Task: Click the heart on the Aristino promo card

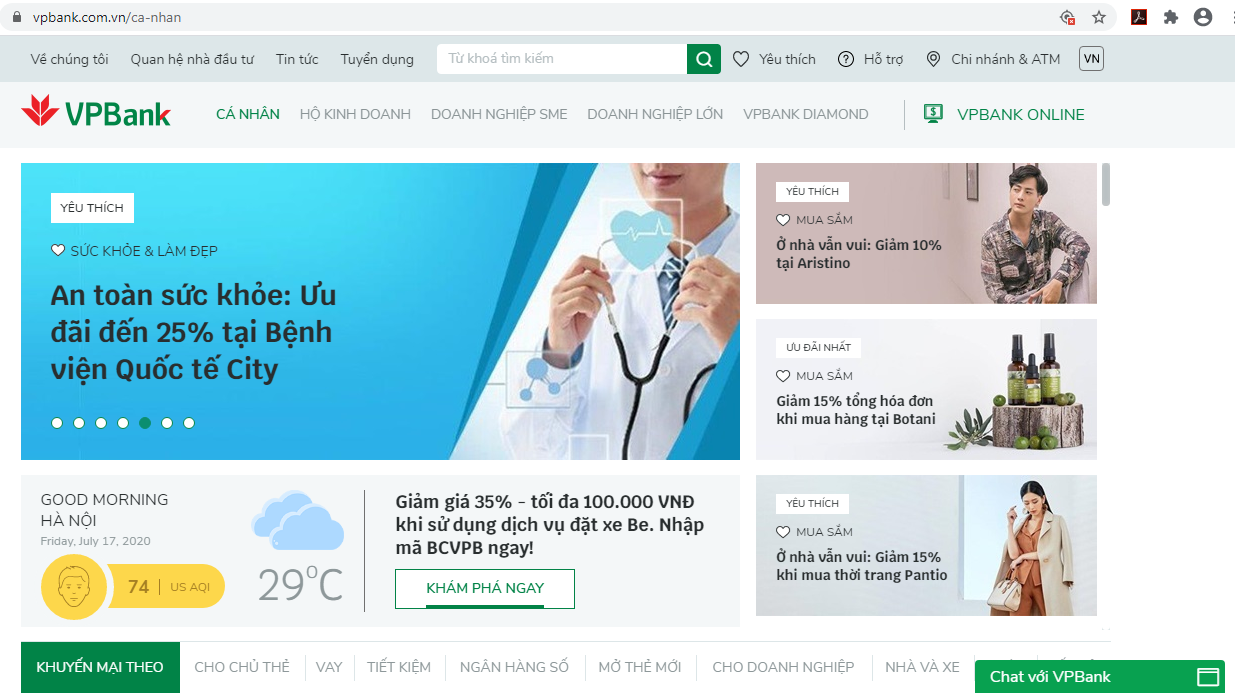Action: (784, 219)
